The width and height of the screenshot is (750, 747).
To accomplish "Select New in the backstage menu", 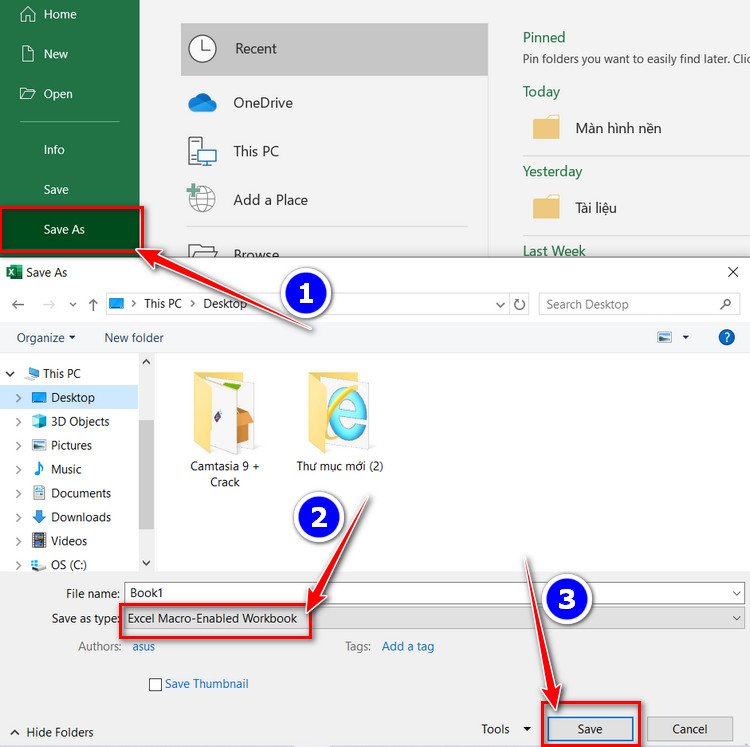I will click(44, 54).
